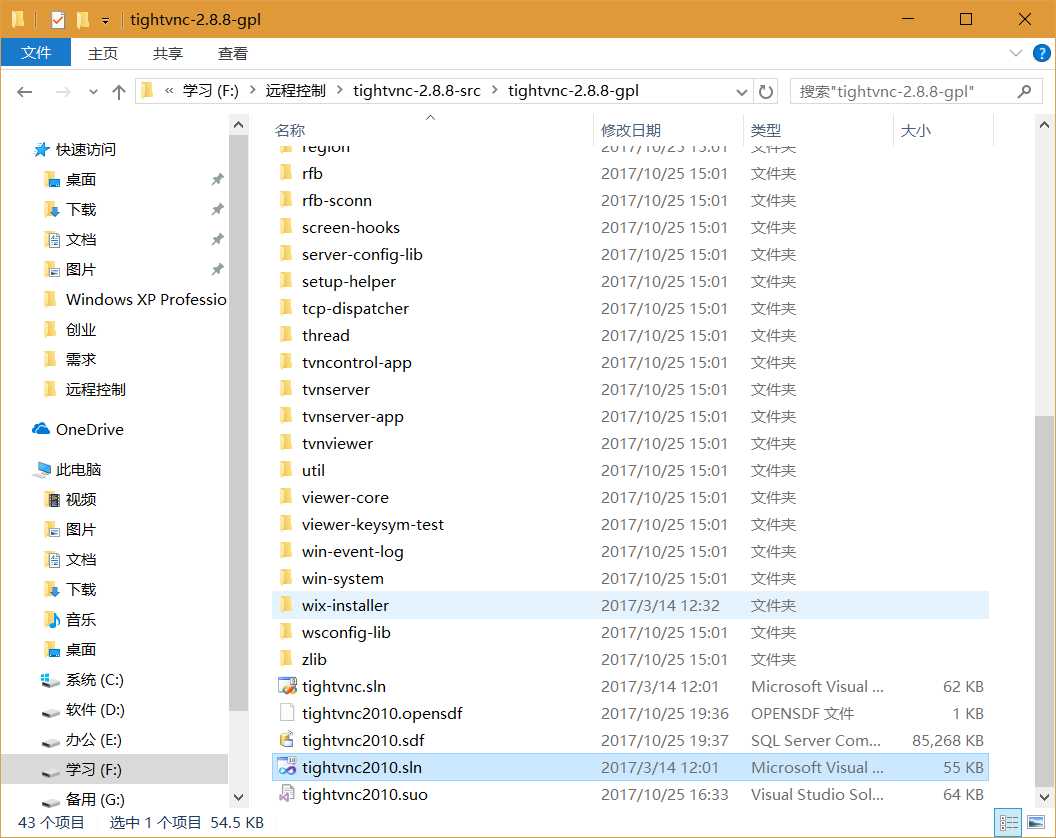1056x838 pixels.
Task: Show hidden breadcrumb path with double chevron
Action: 169,90
